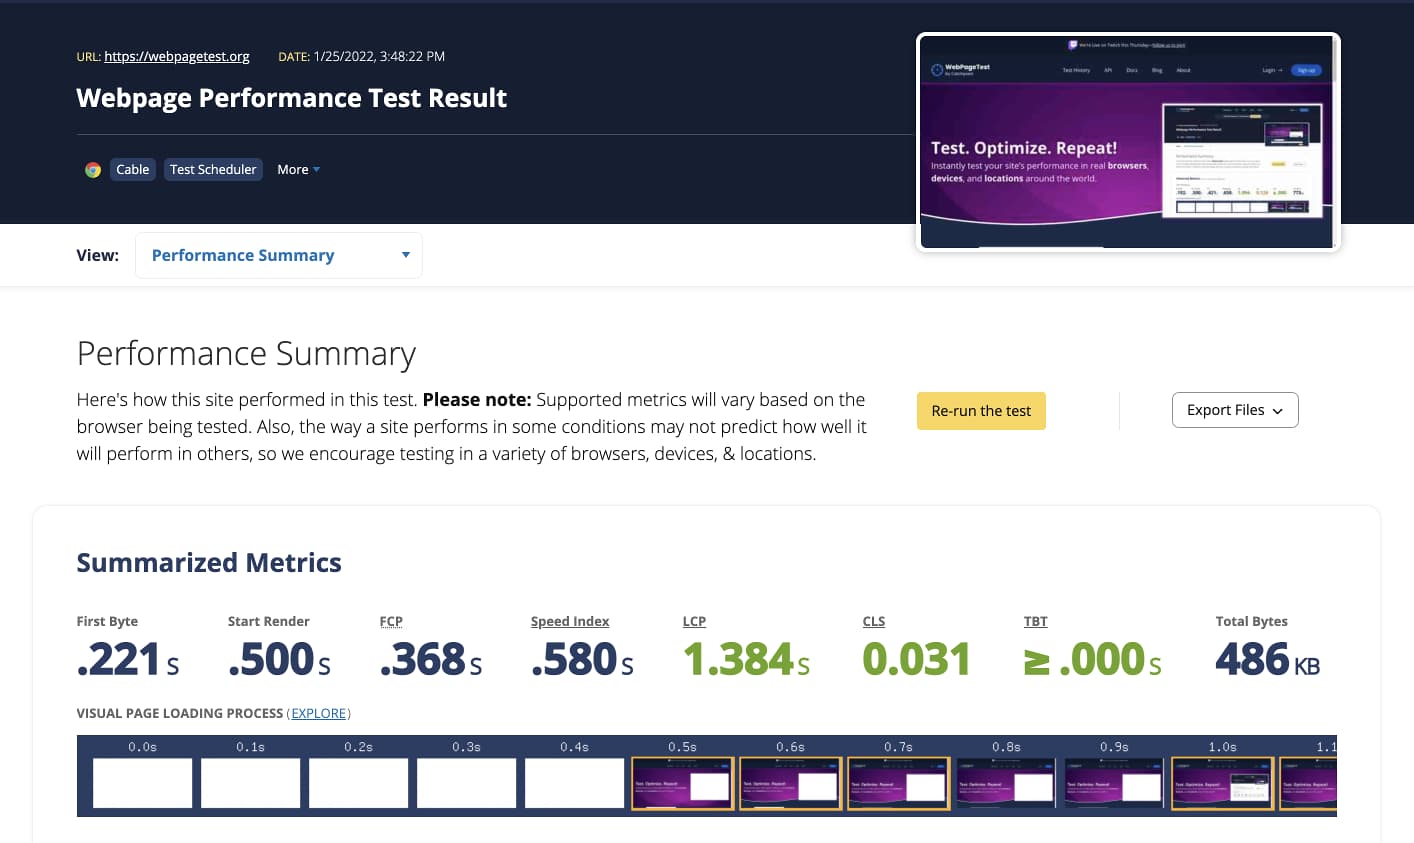Screen dimensions: 1414x843
Task: Select Docs in the preview navigation
Action: pyautogui.click(x=1132, y=70)
